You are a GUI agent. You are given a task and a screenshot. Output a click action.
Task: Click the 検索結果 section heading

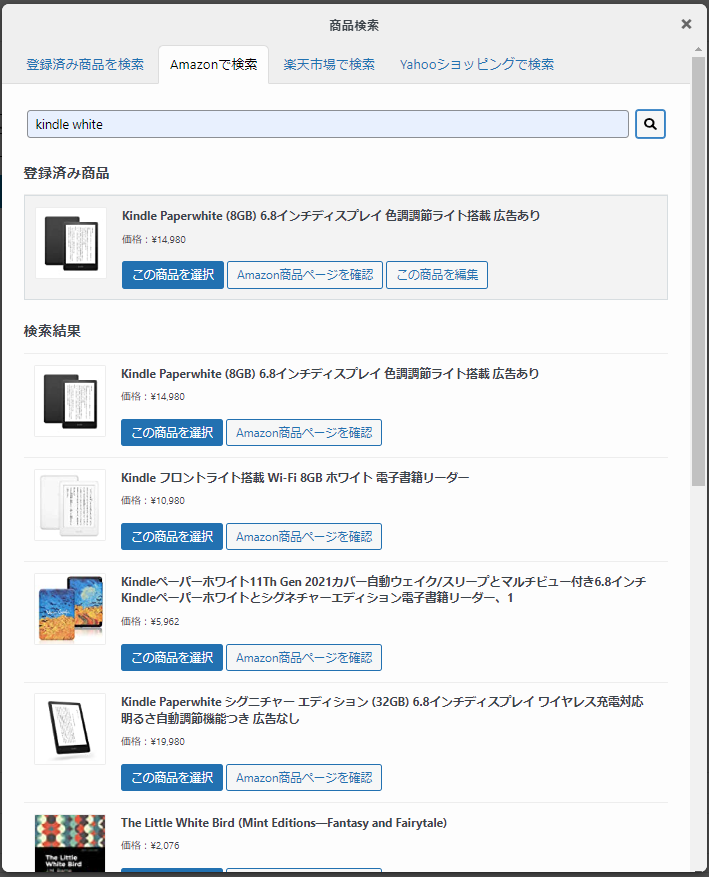52,331
